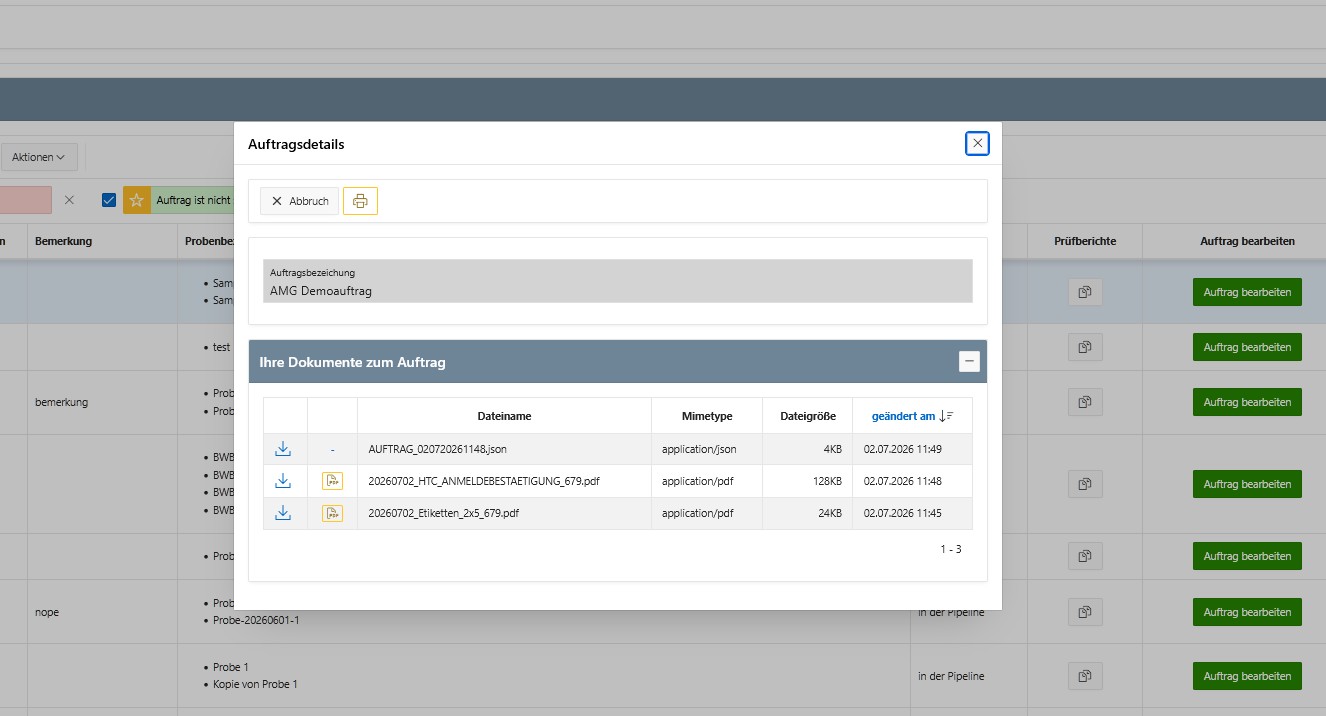Viewport: 1326px width, 716px height.
Task: Click 'Auftrag bearbeiten' in 'Kopie von Probe 1' row
Action: 1247,676
